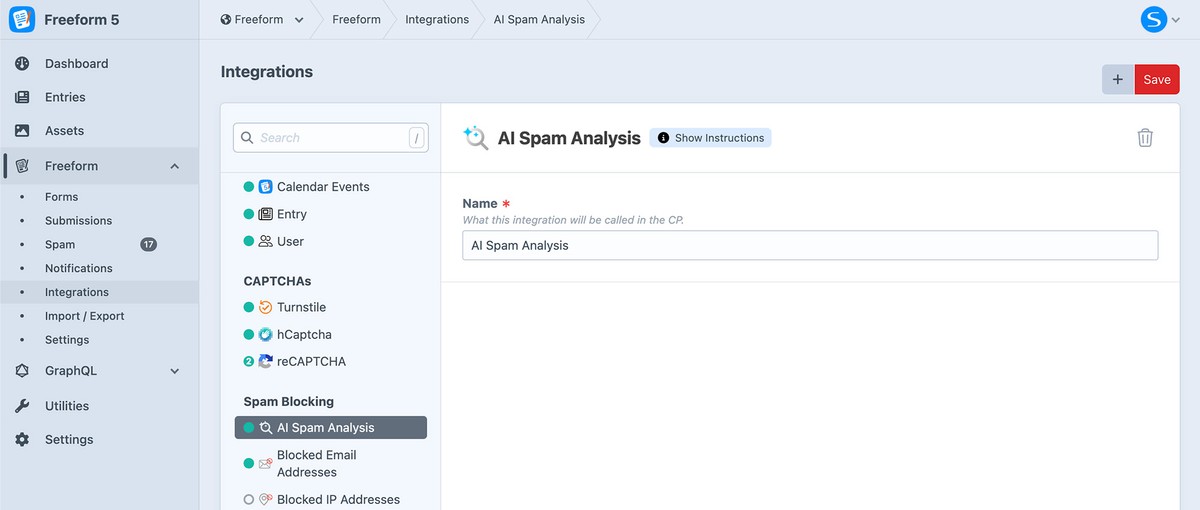Click the AI Spam Analysis breadcrumb

pos(539,19)
